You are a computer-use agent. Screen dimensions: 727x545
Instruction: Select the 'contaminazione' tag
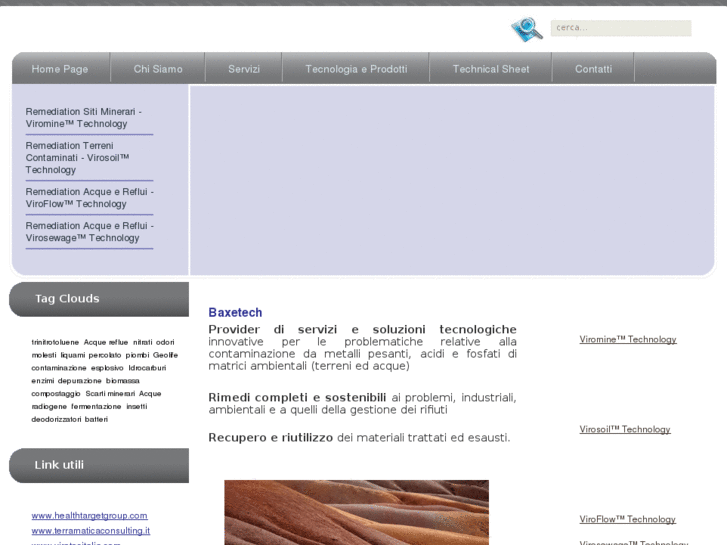click(x=59, y=368)
